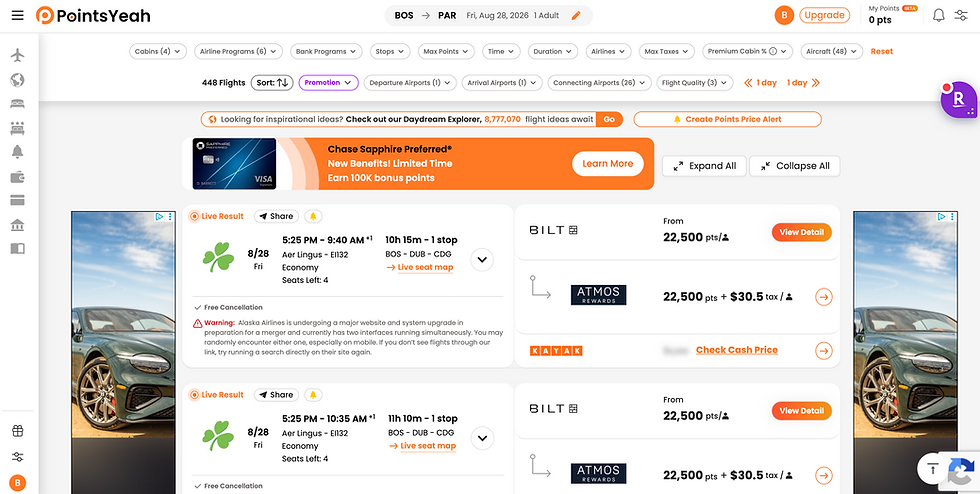Click back-to-top arrow button
This screenshot has height=494, width=980.
point(933,468)
